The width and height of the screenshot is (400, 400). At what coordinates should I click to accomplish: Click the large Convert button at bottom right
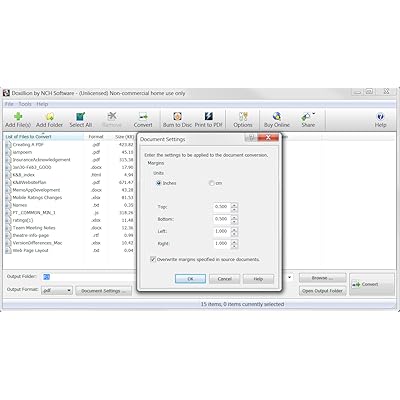point(372,284)
